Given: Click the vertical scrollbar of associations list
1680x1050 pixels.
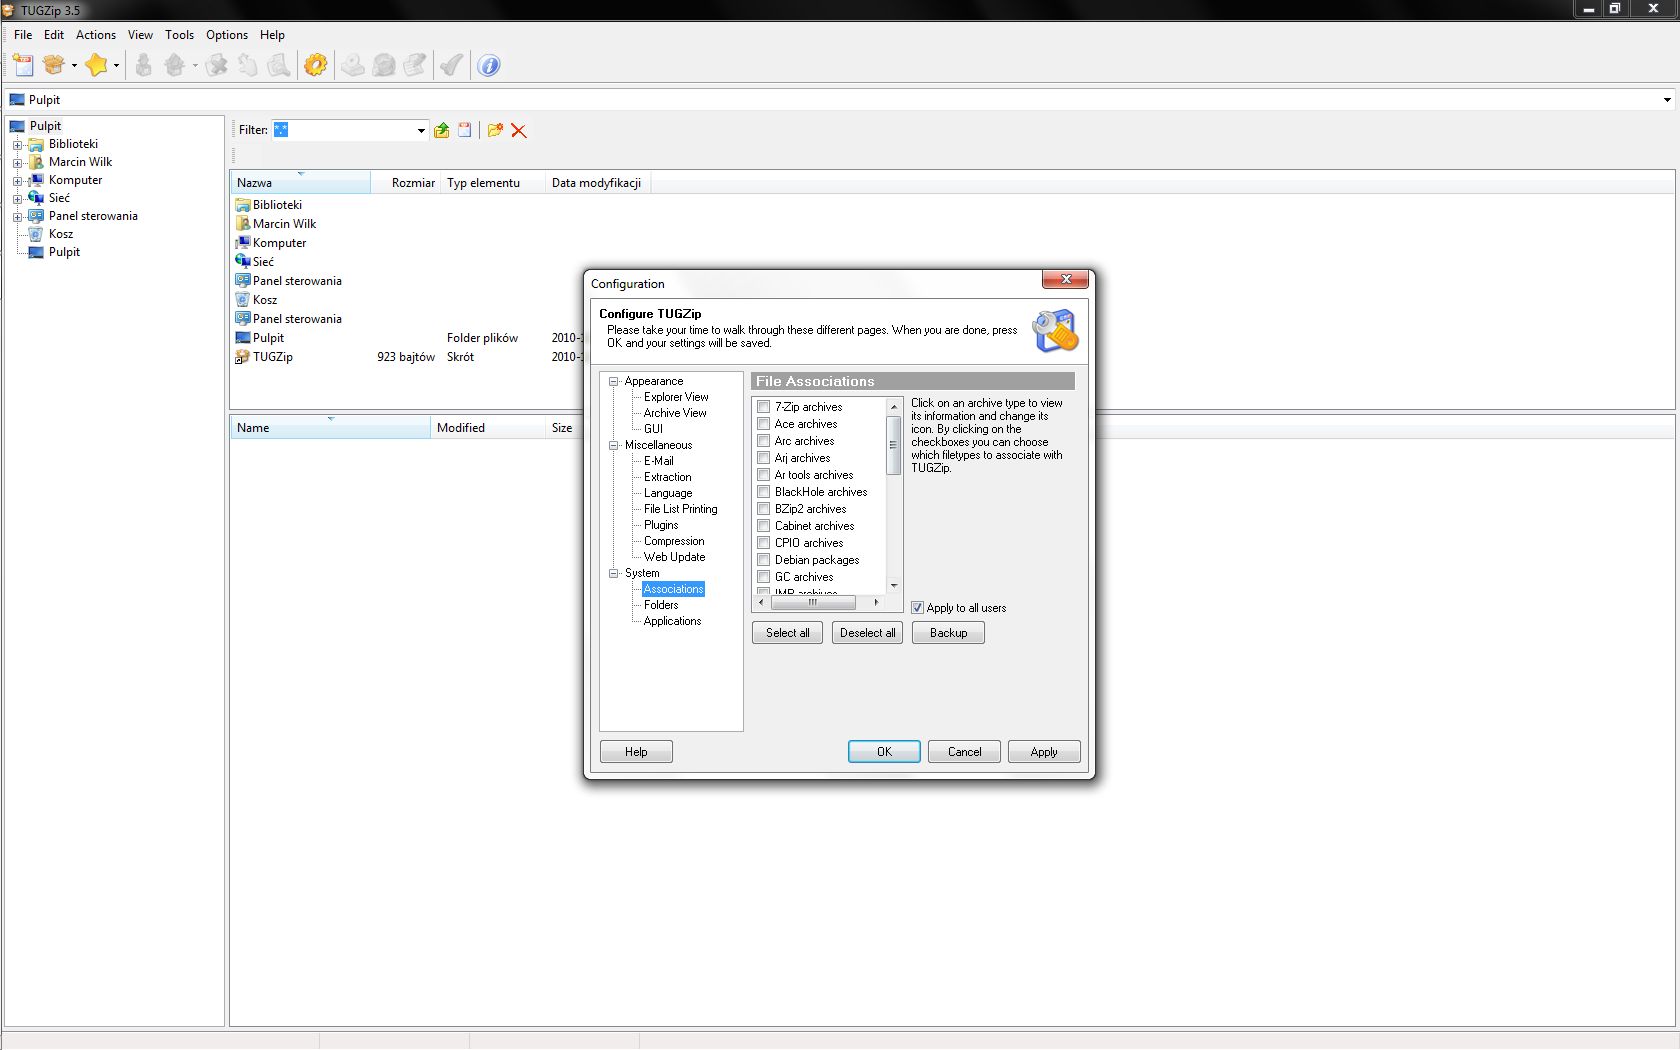Looking at the screenshot, I should pos(894,496).
